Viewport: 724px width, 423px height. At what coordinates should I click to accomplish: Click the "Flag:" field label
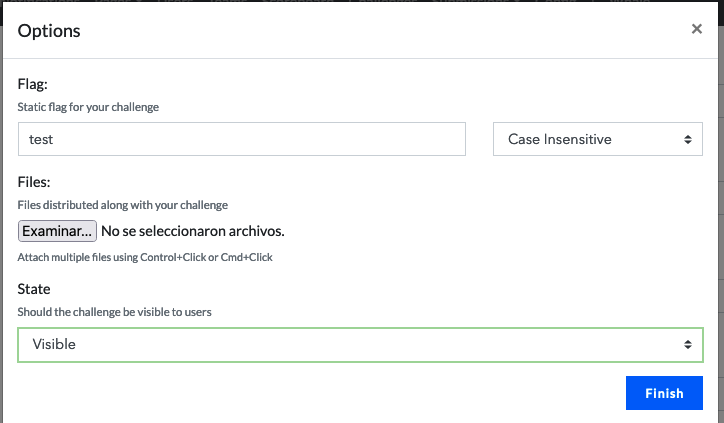pos(32,84)
